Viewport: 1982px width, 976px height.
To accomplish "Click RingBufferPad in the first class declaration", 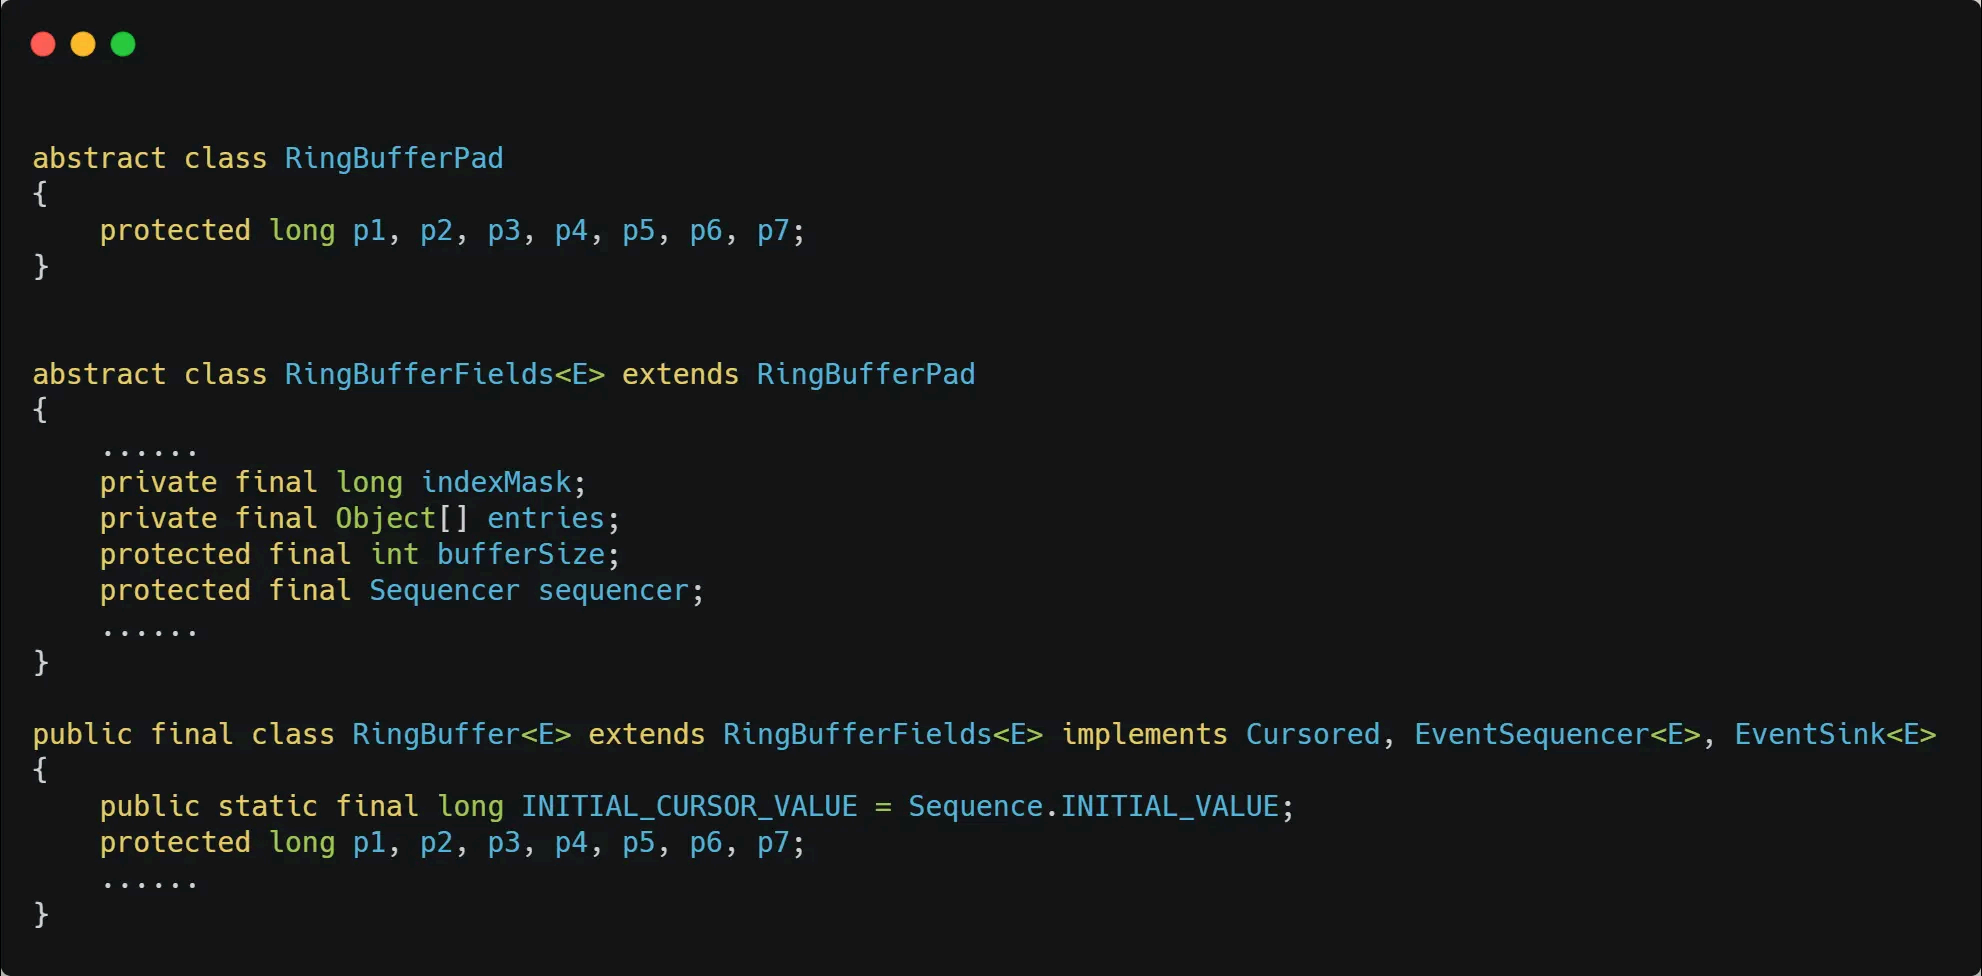I will coord(394,158).
